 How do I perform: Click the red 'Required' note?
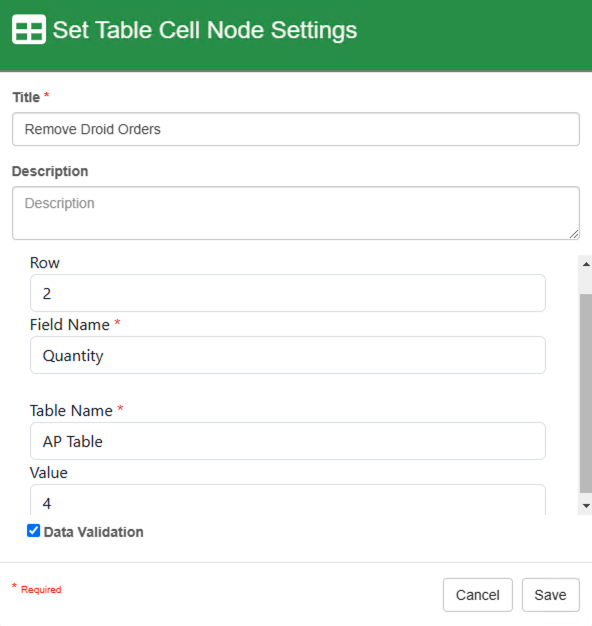point(41,590)
